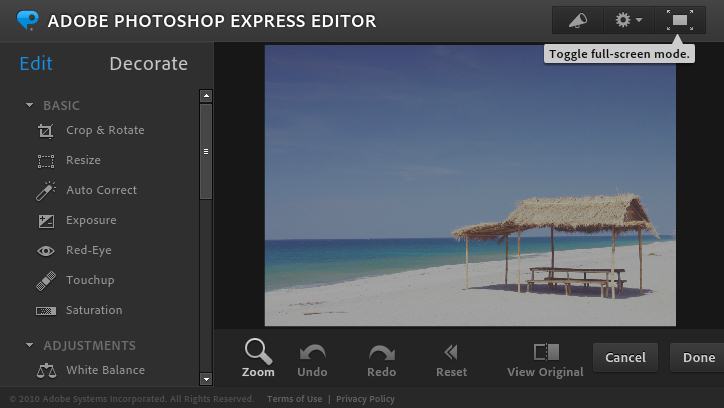This screenshot has width=724, height=408.
Task: Click the Red-Eye eye icon
Action: (45, 251)
